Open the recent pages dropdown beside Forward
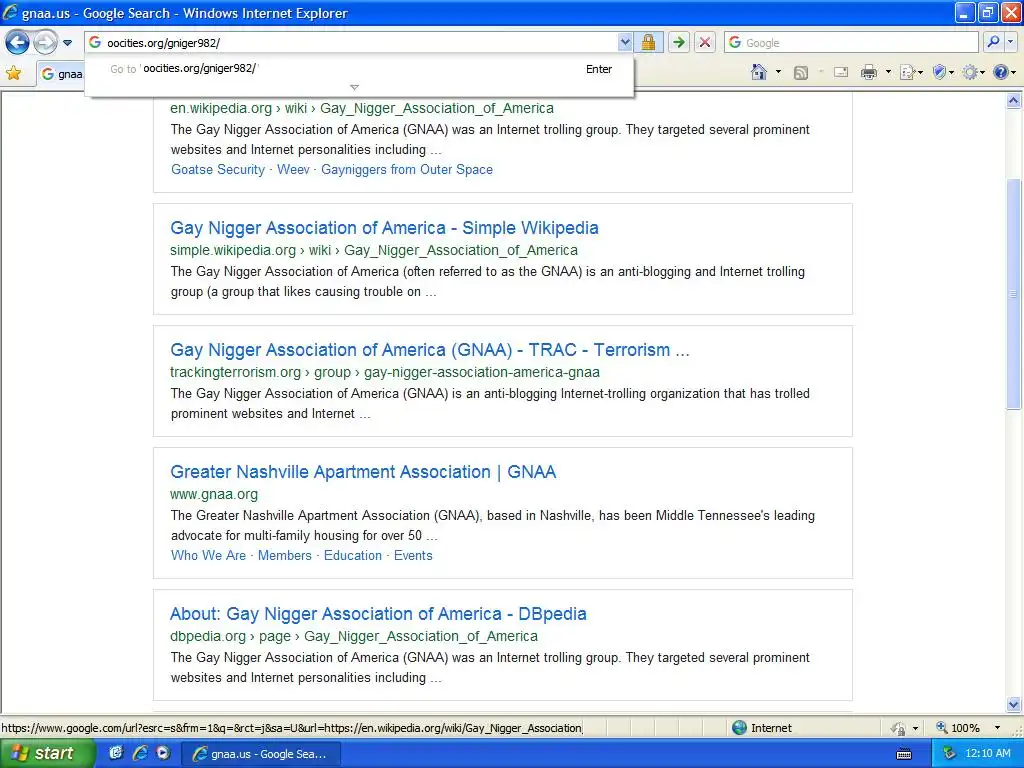The image size is (1024, 768). 67,43
